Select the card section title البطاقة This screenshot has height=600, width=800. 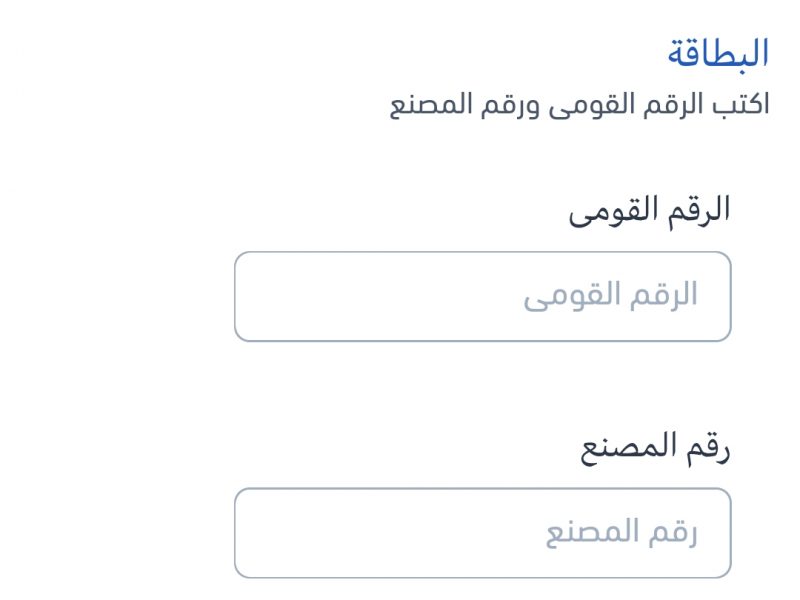tap(718, 53)
